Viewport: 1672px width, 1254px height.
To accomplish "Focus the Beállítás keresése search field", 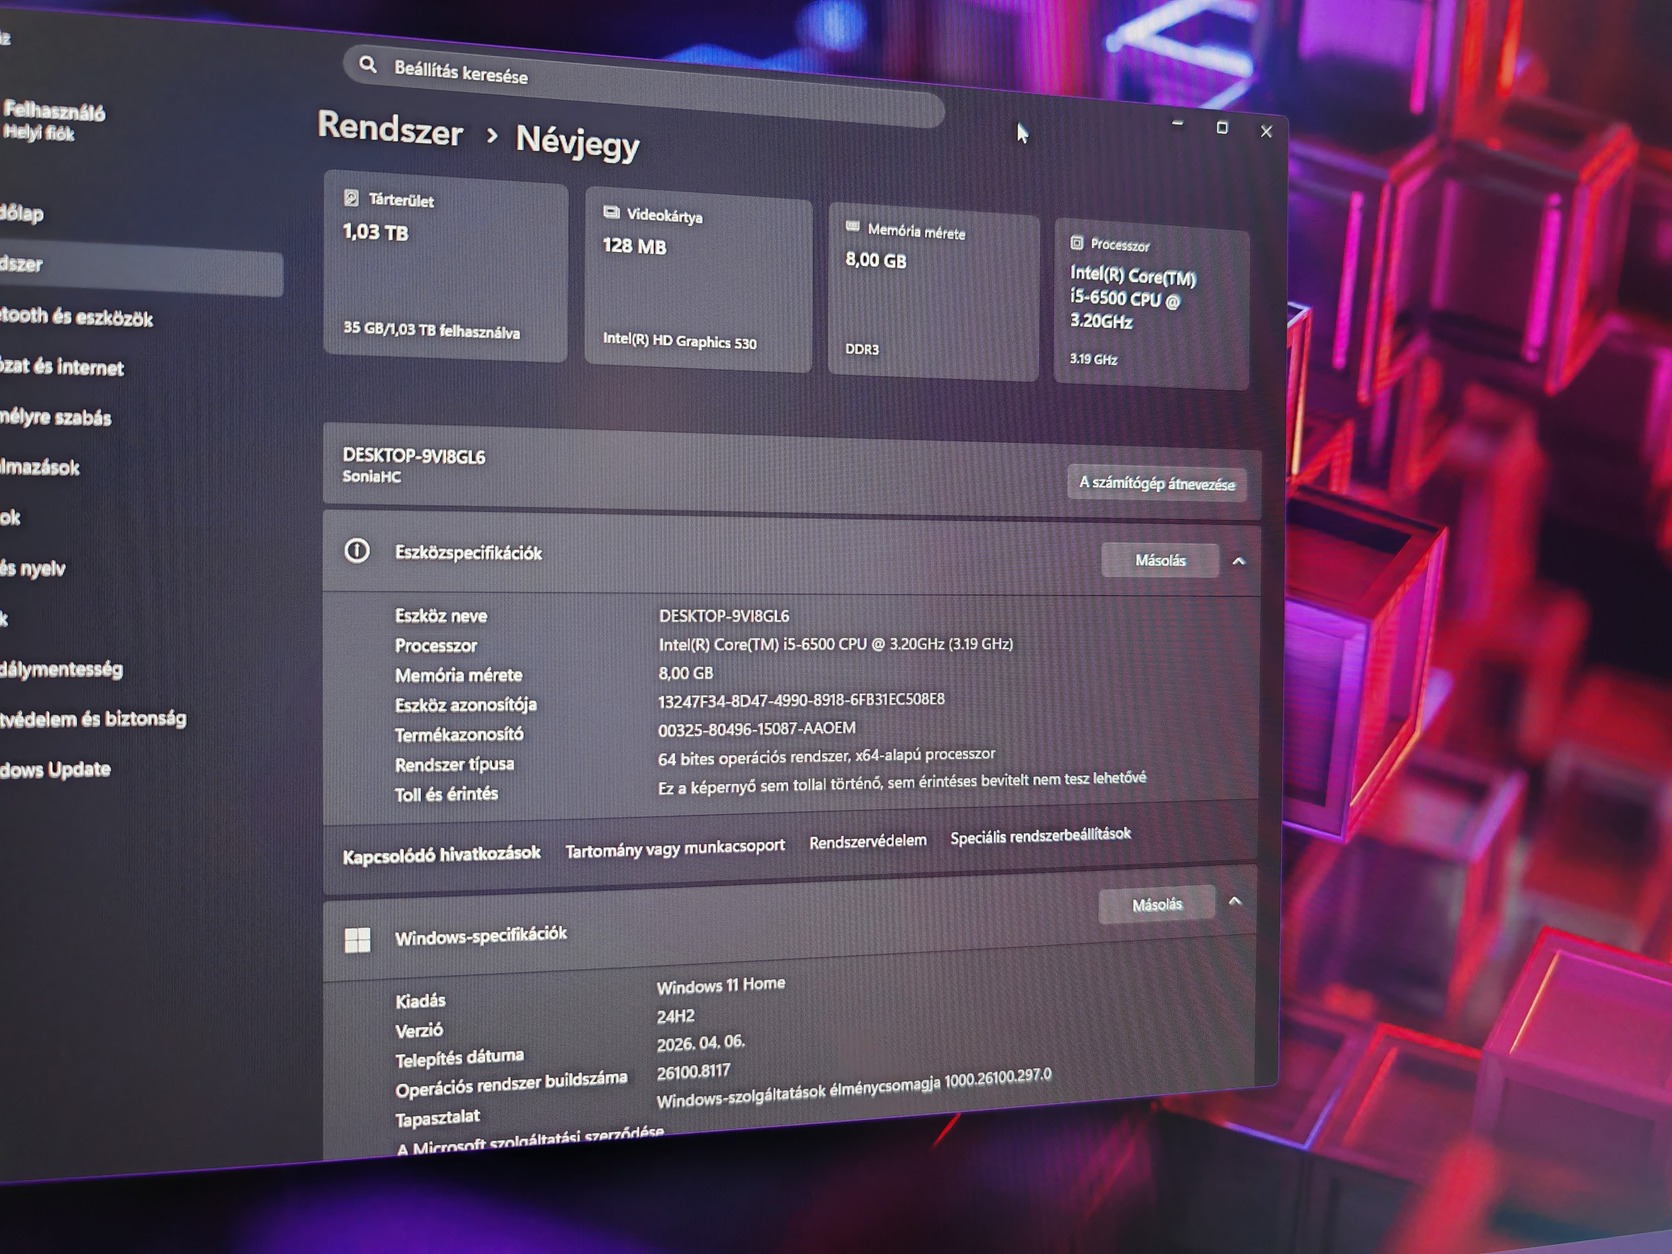I will pos(644,84).
